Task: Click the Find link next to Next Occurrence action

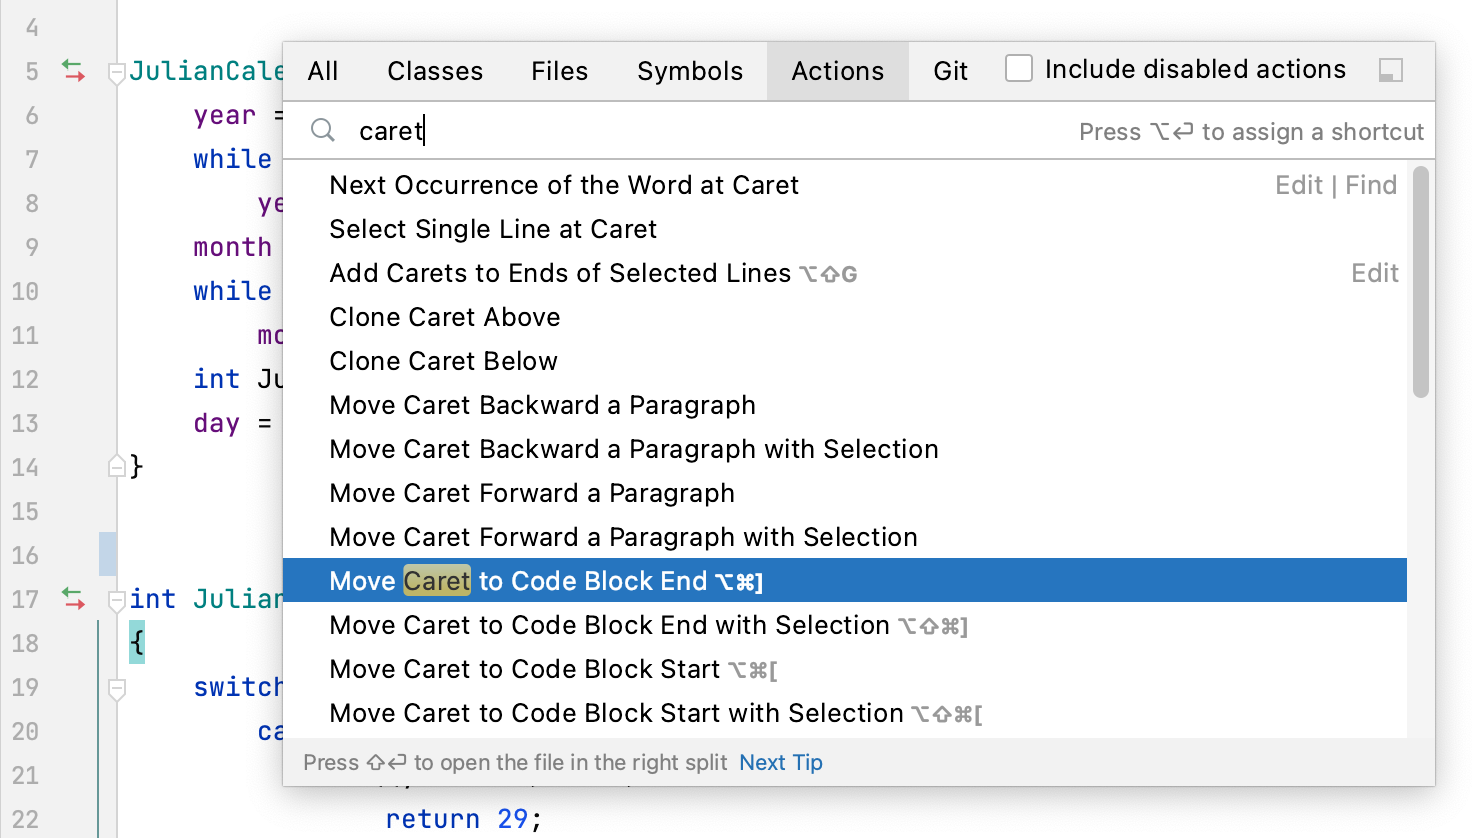Action: (1371, 184)
